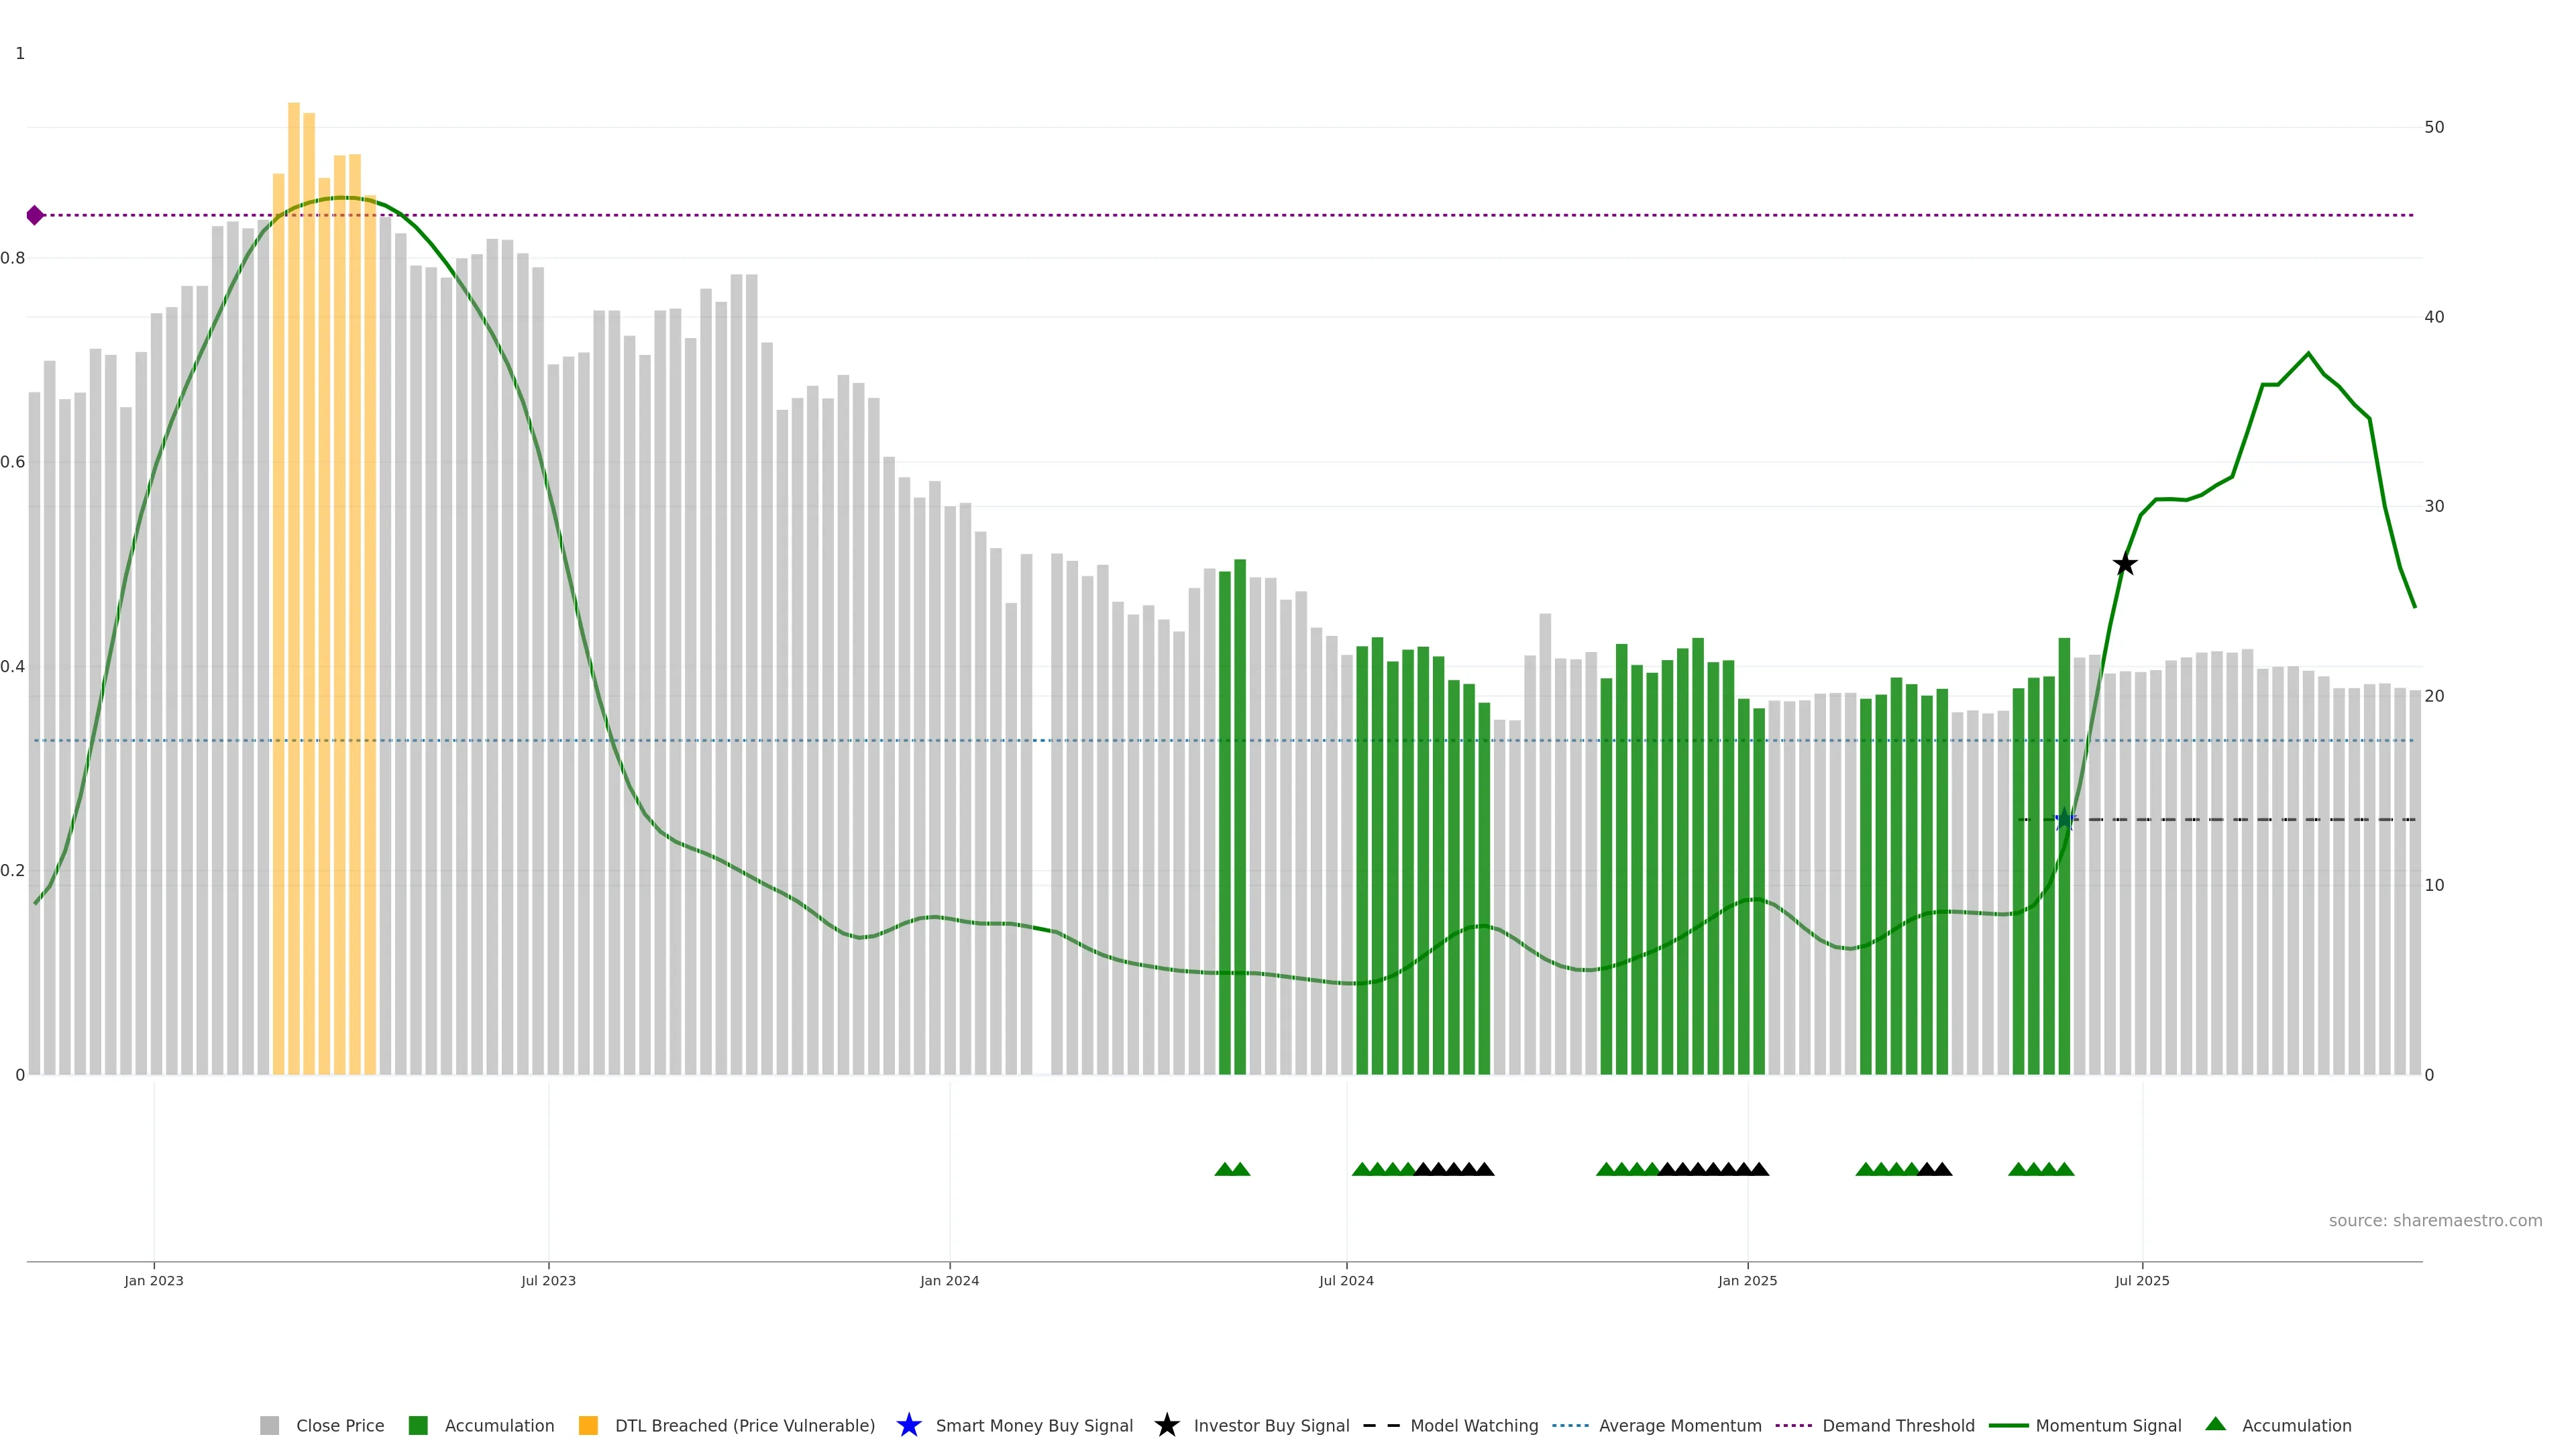Image resolution: width=2576 pixels, height=1449 pixels.
Task: Click the green Accumulation legend color swatch
Action: (x=418, y=1425)
